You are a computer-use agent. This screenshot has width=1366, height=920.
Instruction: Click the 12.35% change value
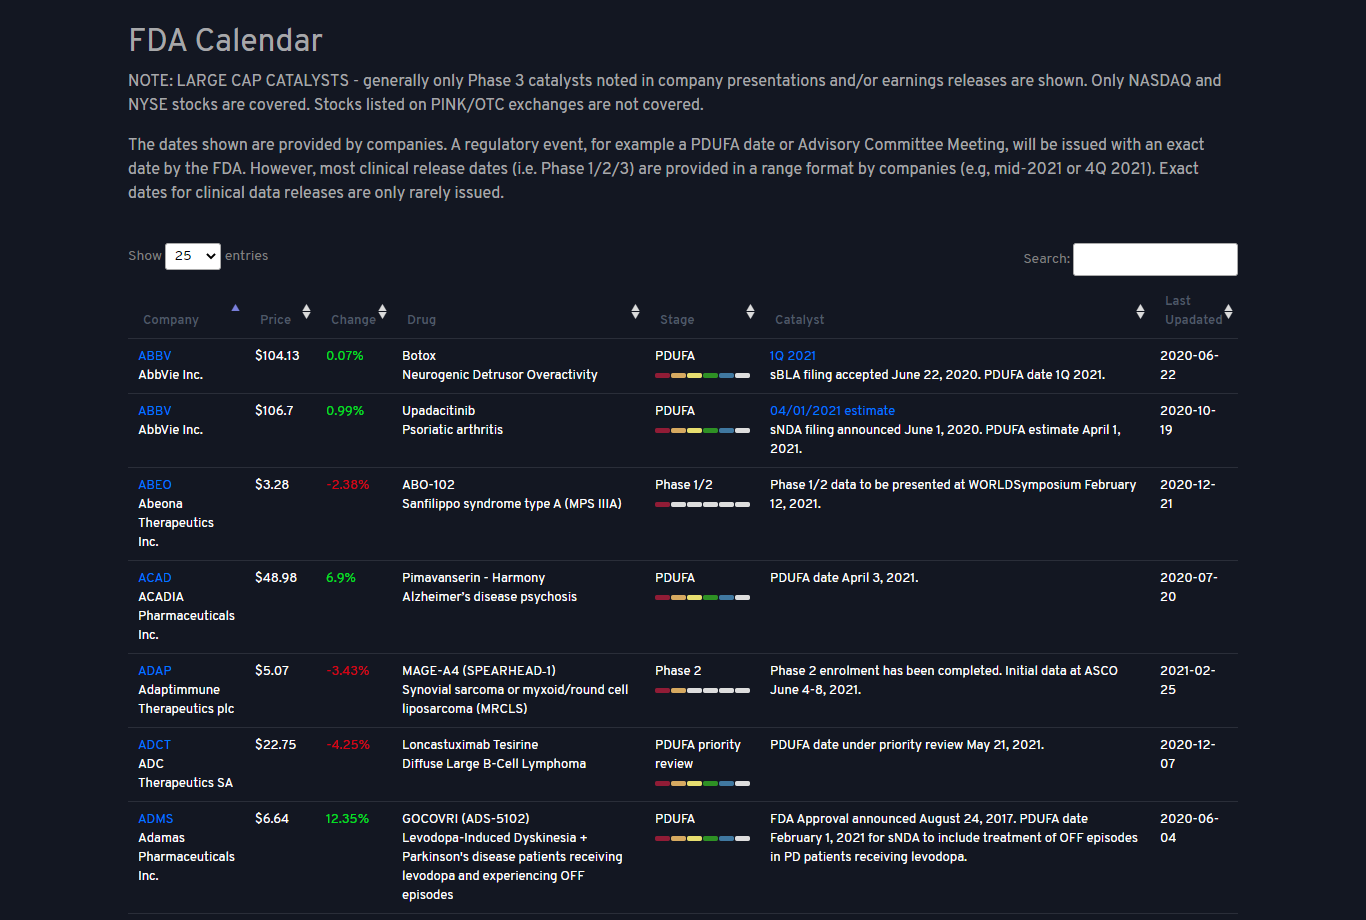pyautogui.click(x=347, y=819)
